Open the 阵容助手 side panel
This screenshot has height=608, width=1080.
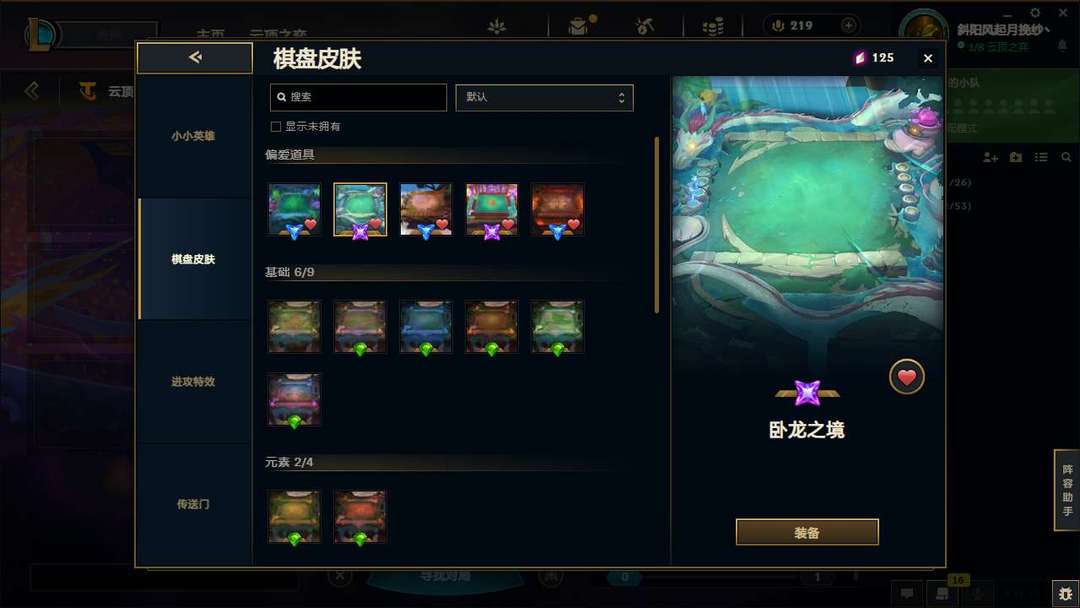click(1067, 490)
